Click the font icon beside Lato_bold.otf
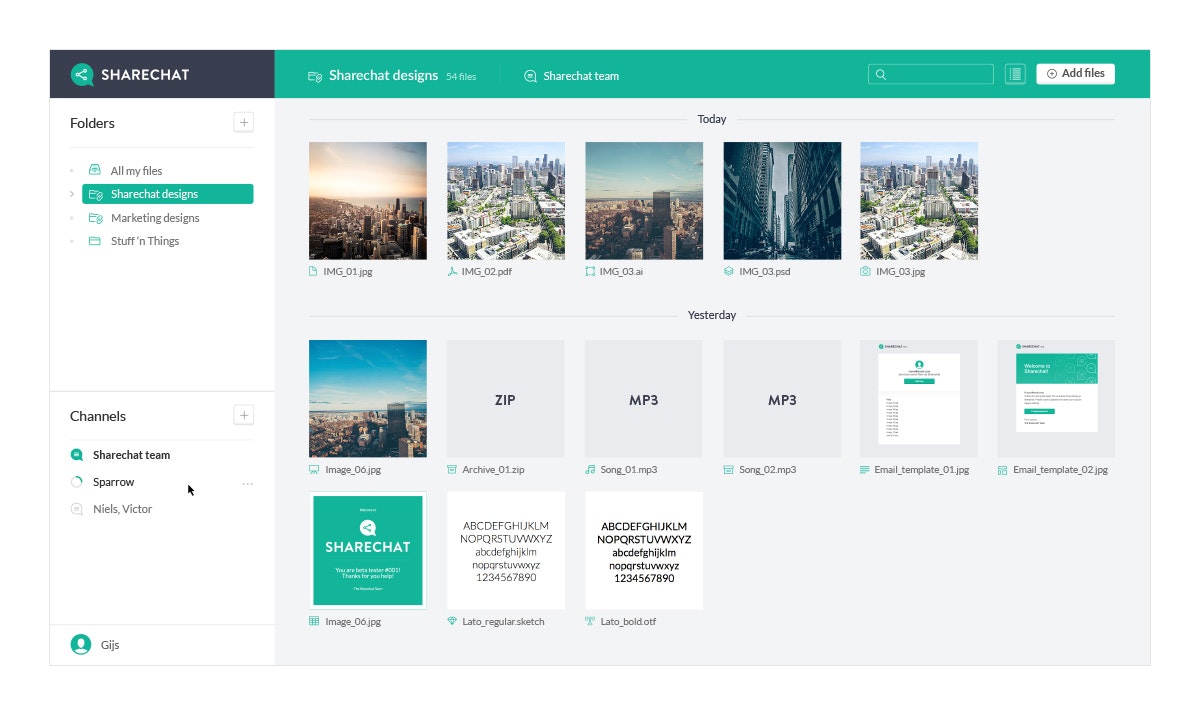The image size is (1200, 715). pos(590,621)
